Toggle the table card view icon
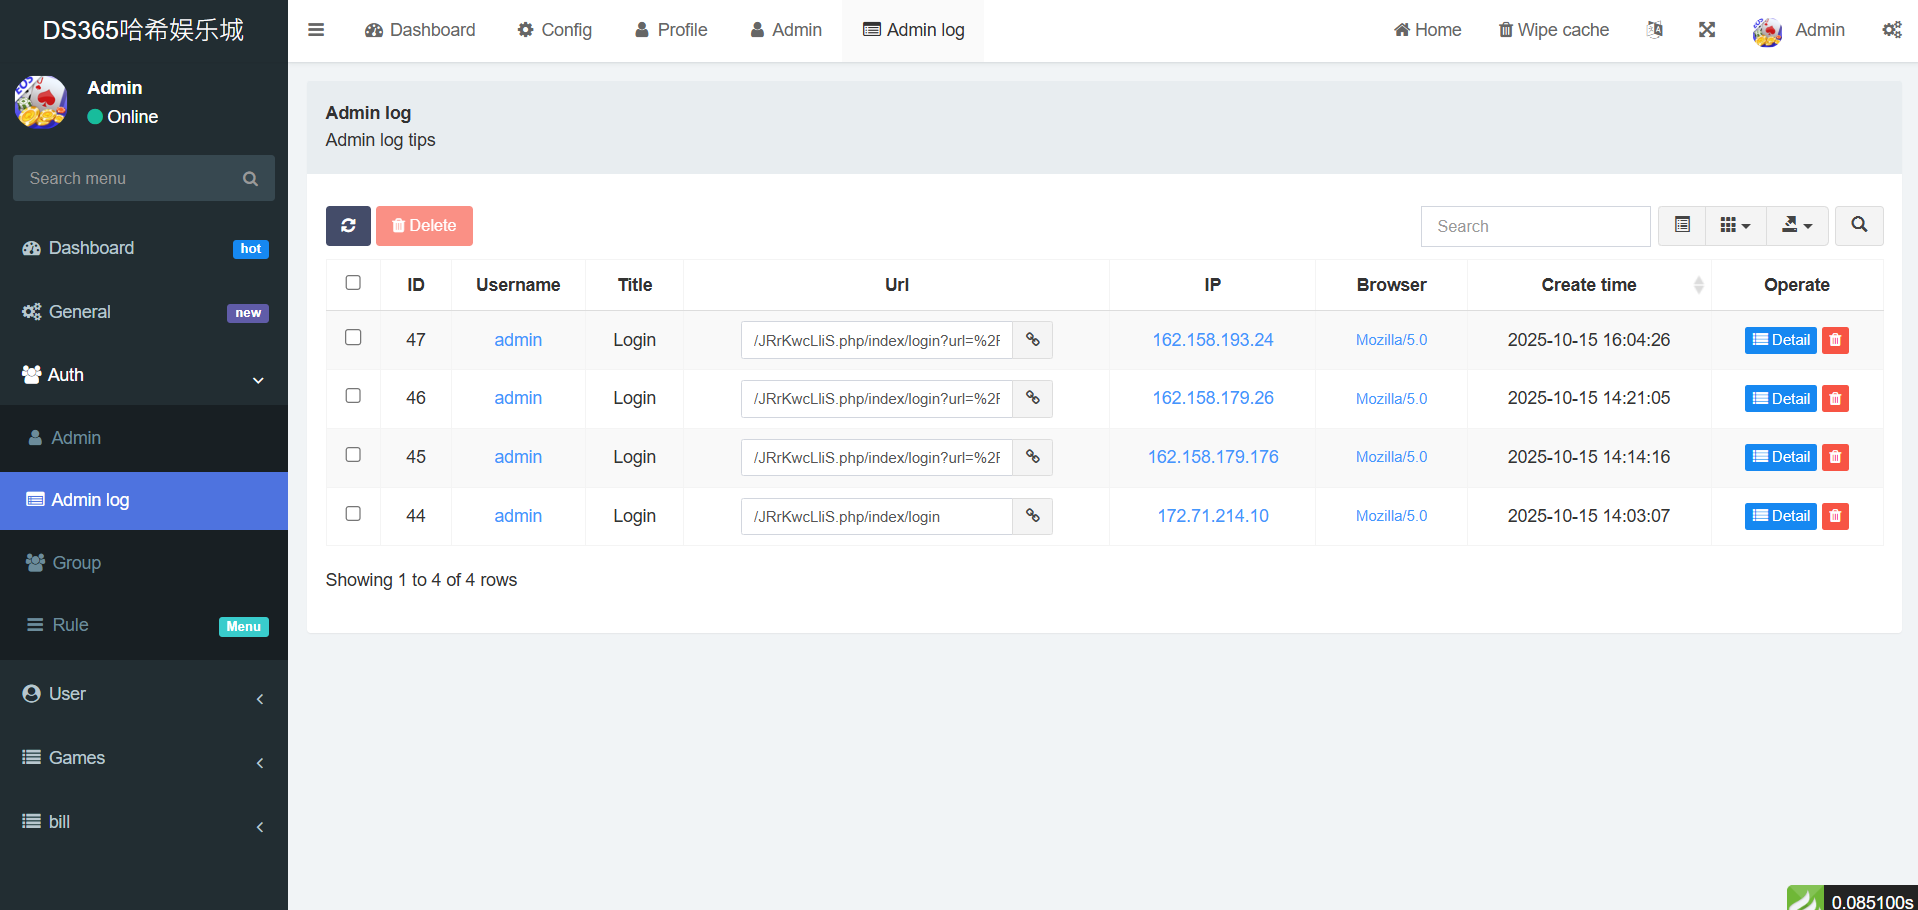Screen dimensions: 1918x910 click(x=1682, y=226)
